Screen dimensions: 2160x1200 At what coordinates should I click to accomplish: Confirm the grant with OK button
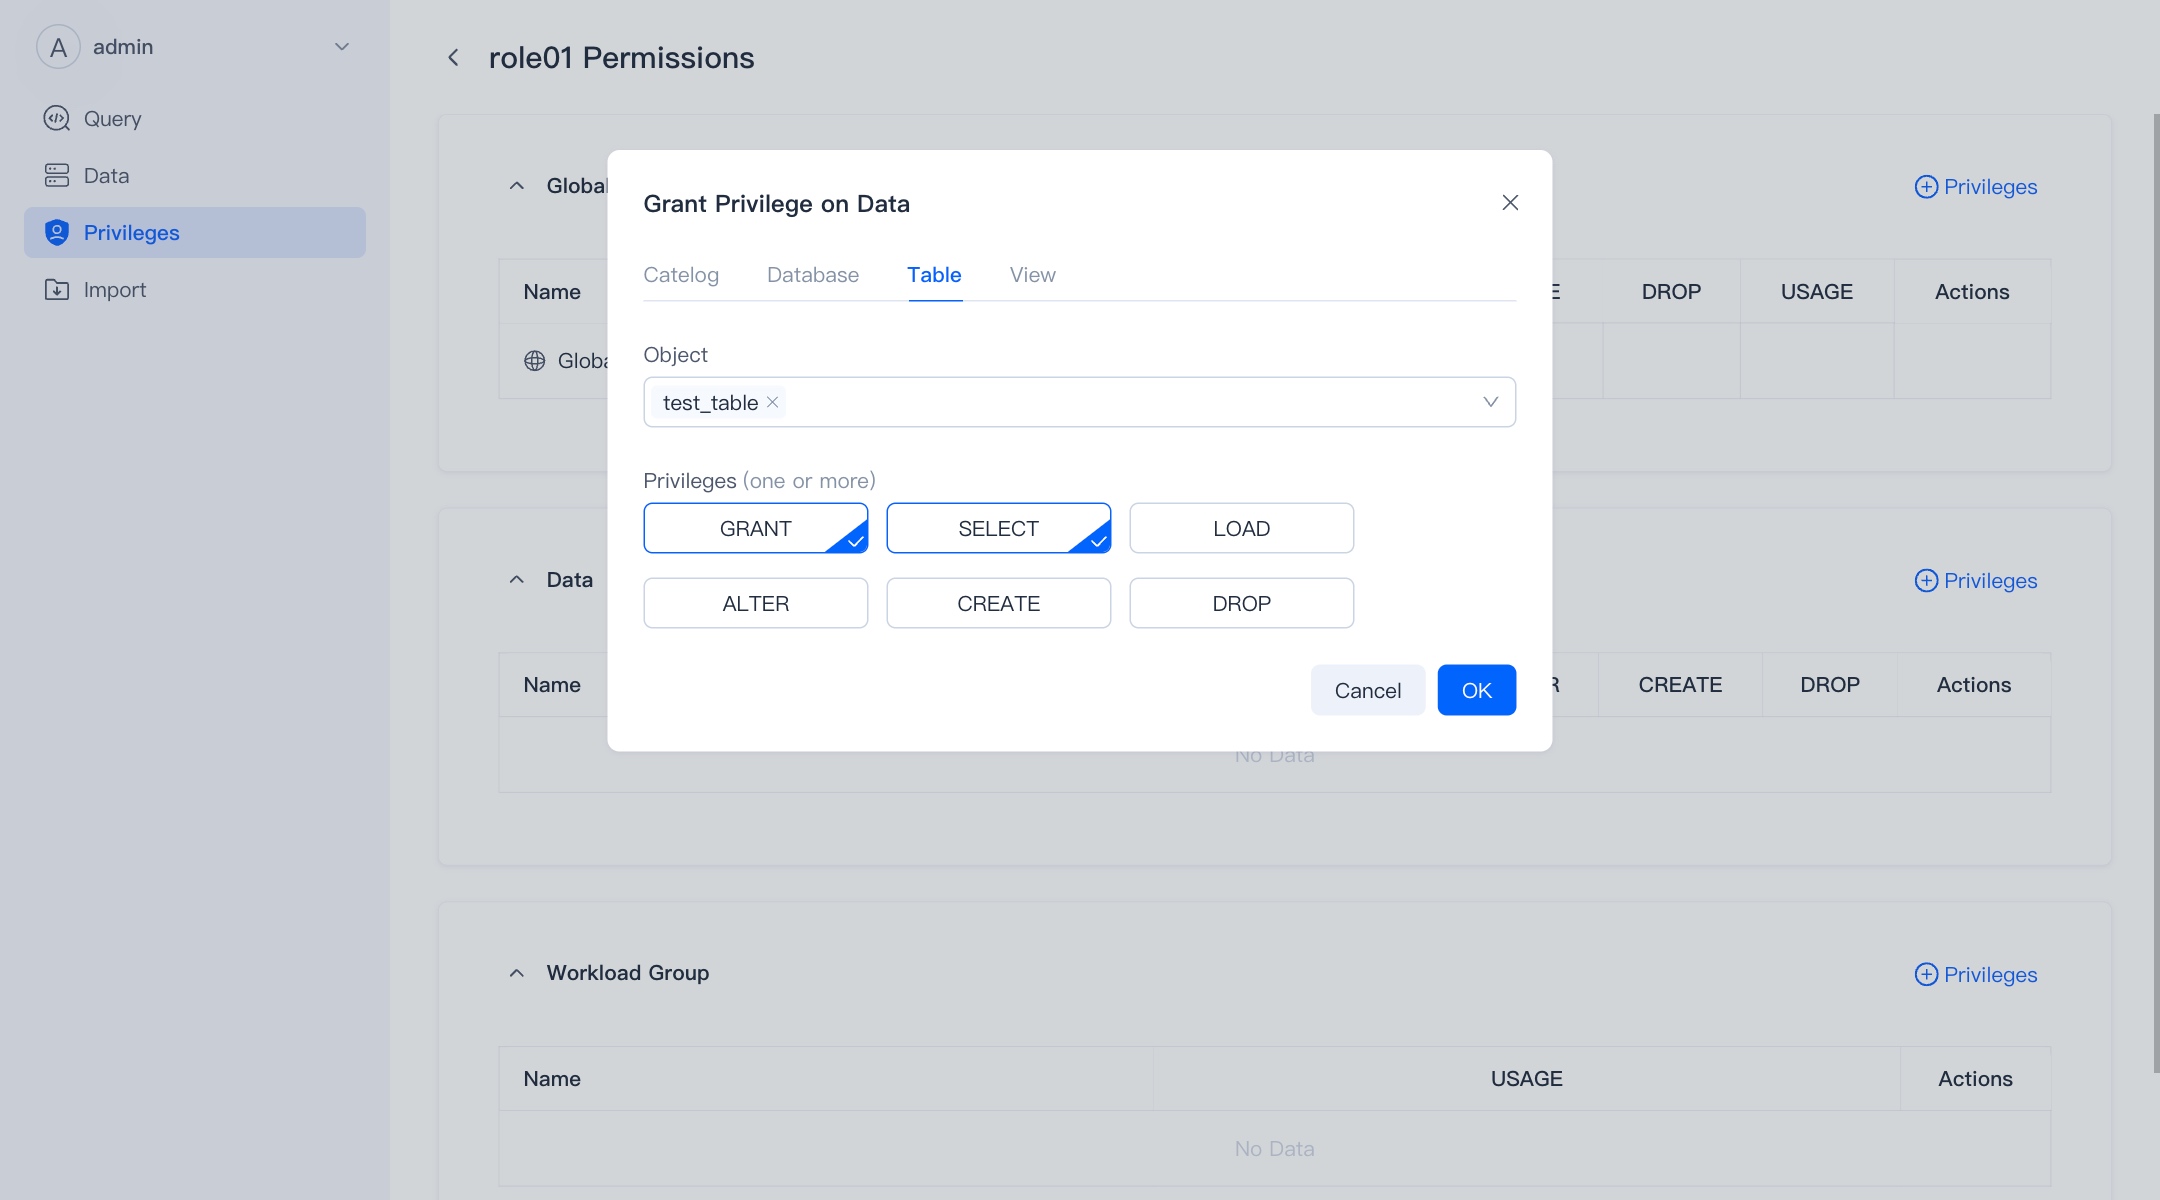click(1476, 690)
